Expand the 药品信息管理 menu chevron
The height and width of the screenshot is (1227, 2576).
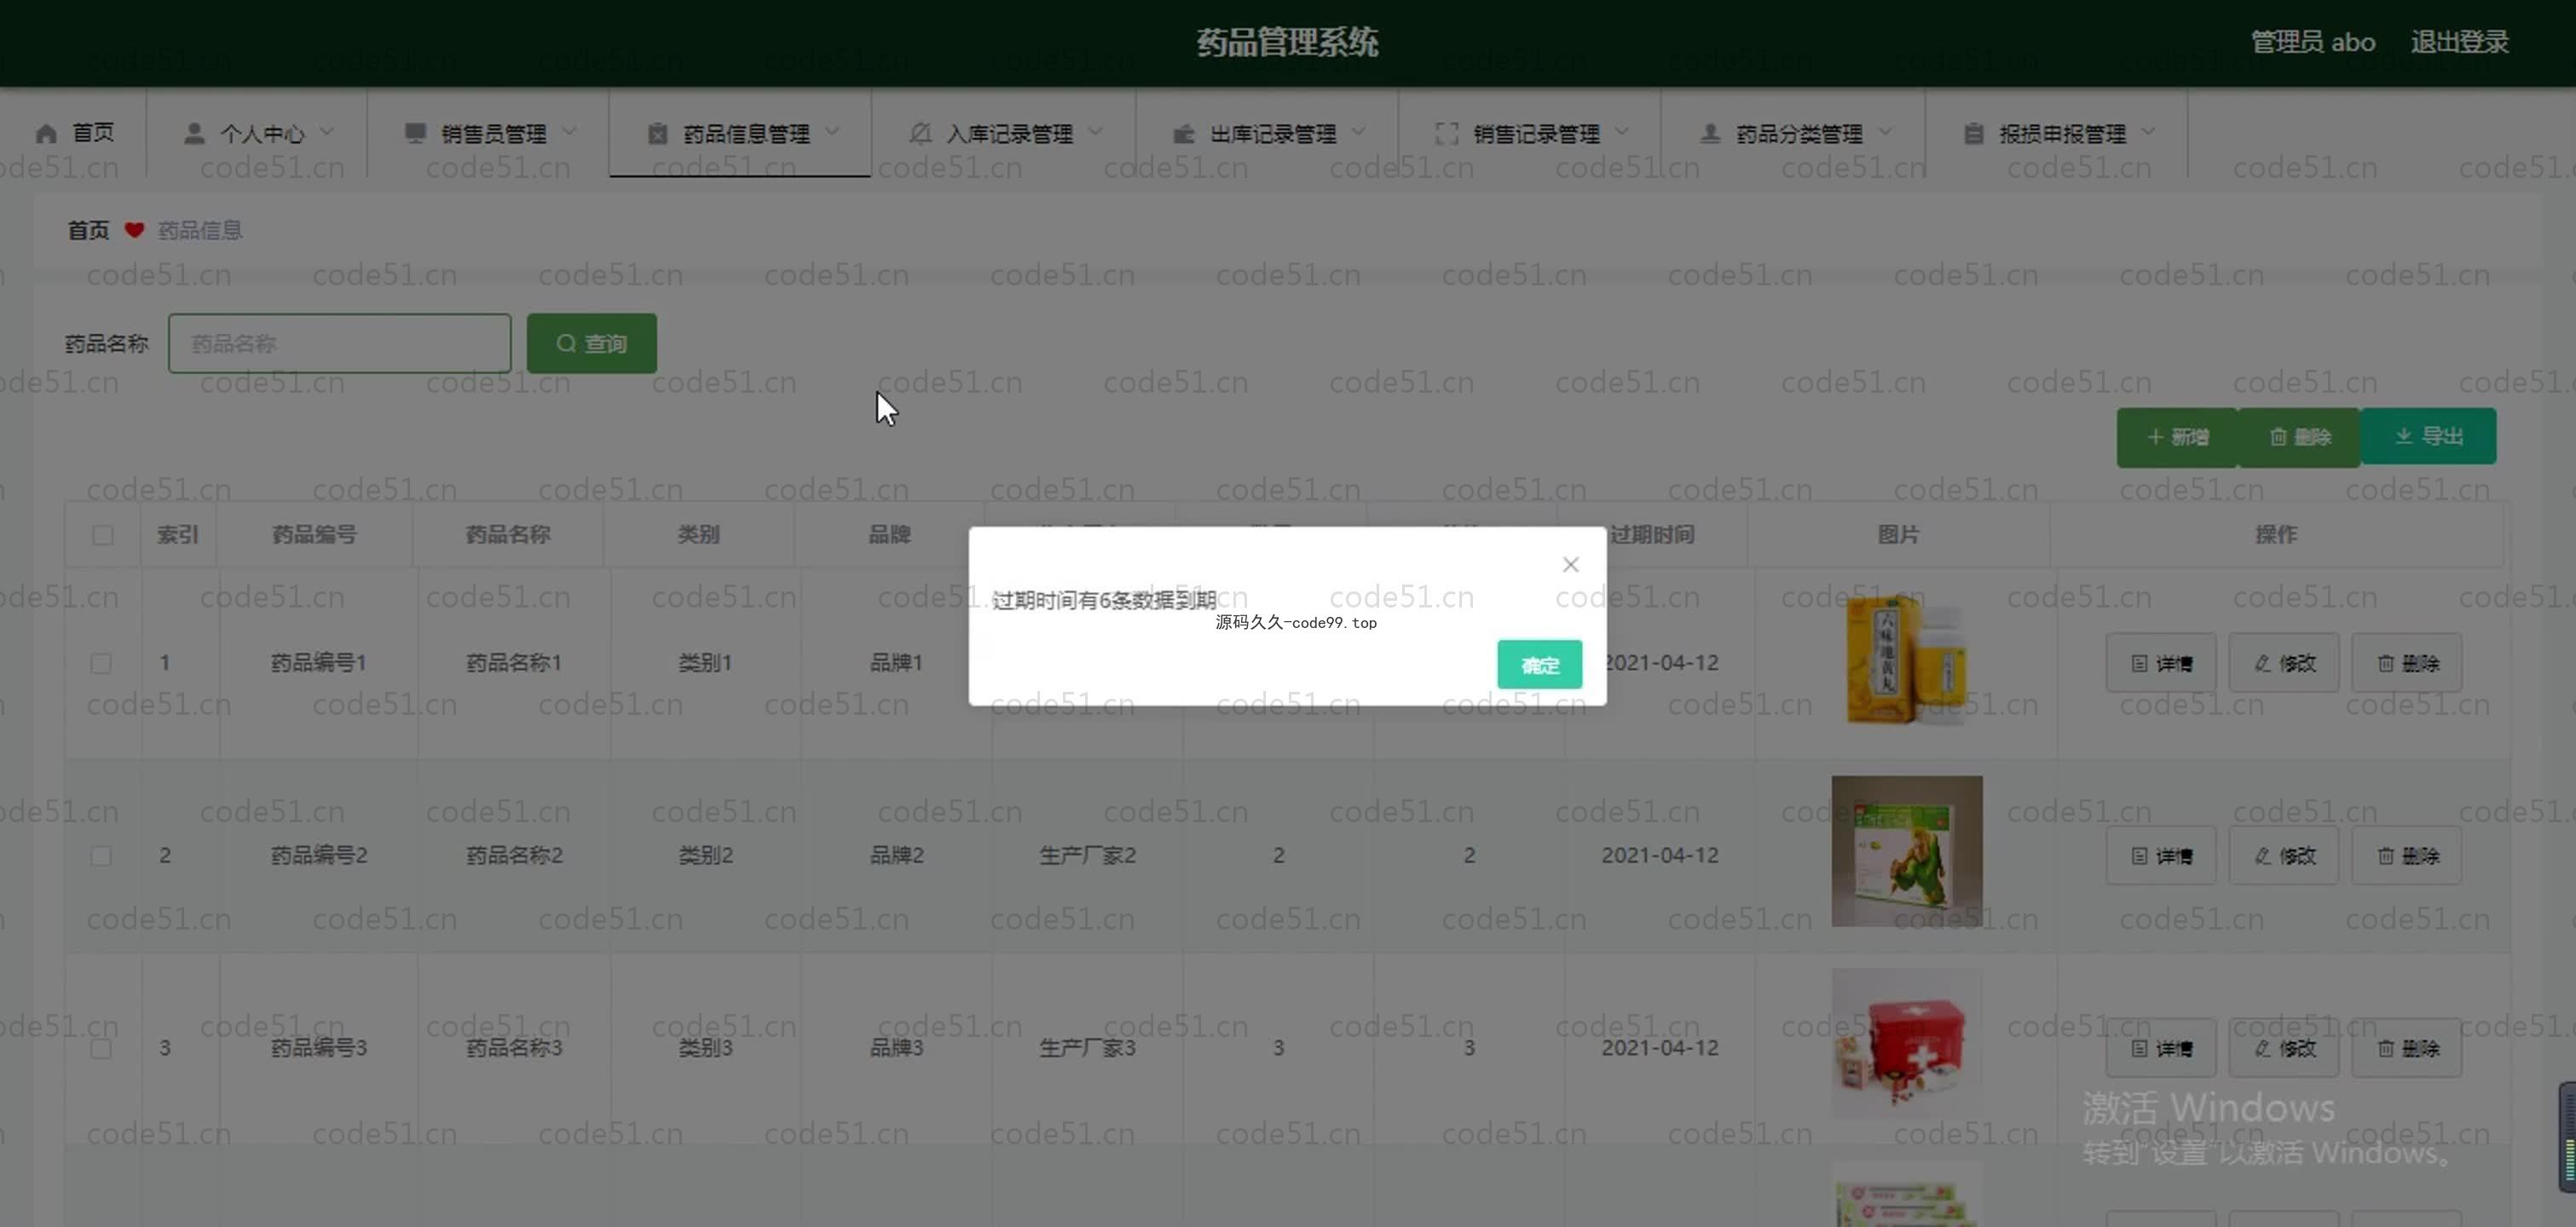[x=832, y=132]
